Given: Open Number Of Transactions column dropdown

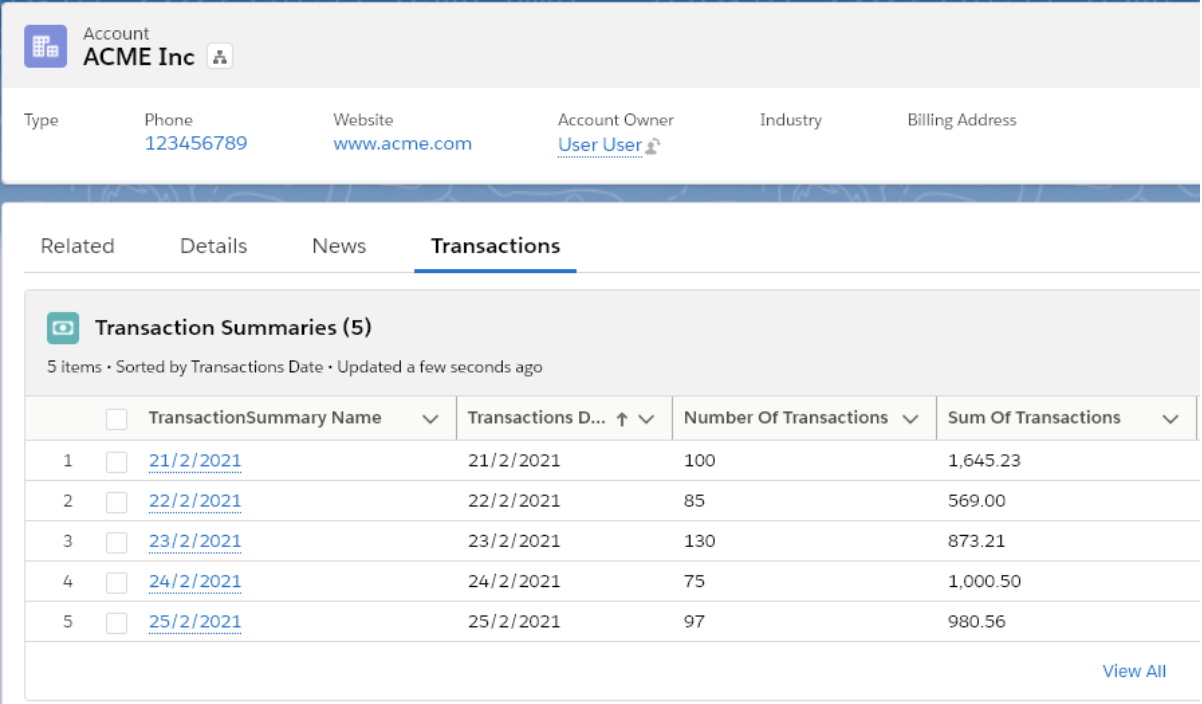Looking at the screenshot, I should [x=910, y=419].
